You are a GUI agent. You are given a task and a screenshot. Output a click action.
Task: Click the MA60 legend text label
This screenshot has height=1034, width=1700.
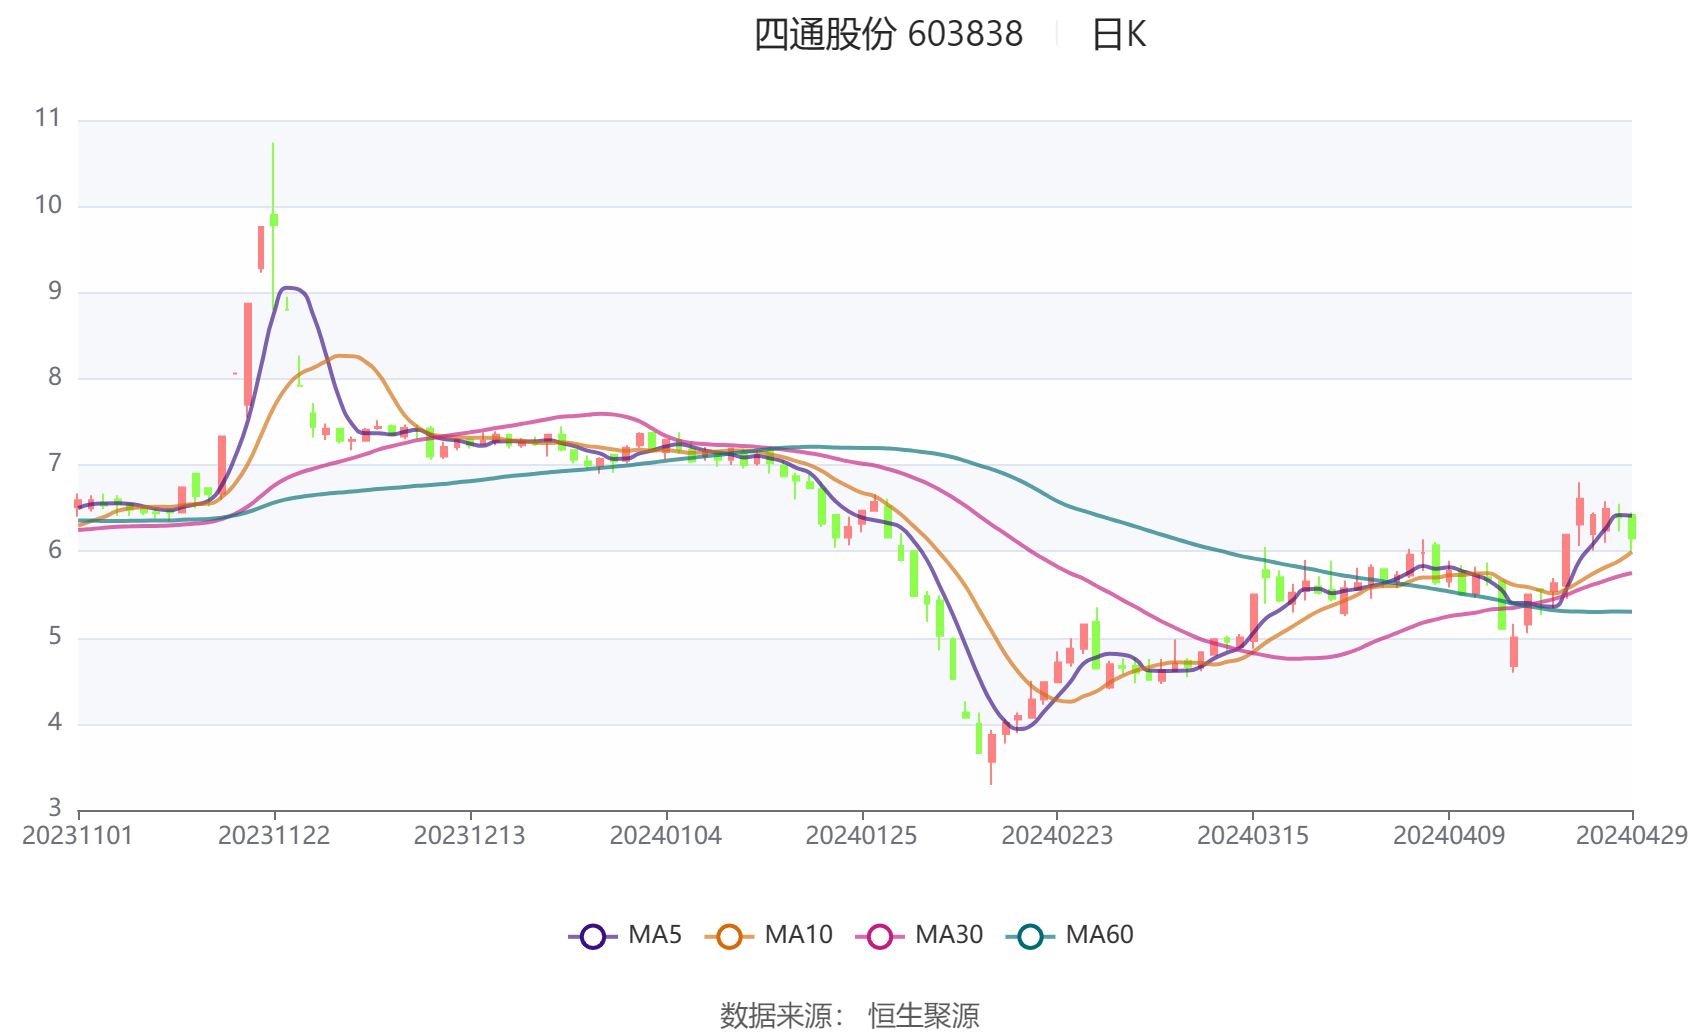click(x=1099, y=936)
